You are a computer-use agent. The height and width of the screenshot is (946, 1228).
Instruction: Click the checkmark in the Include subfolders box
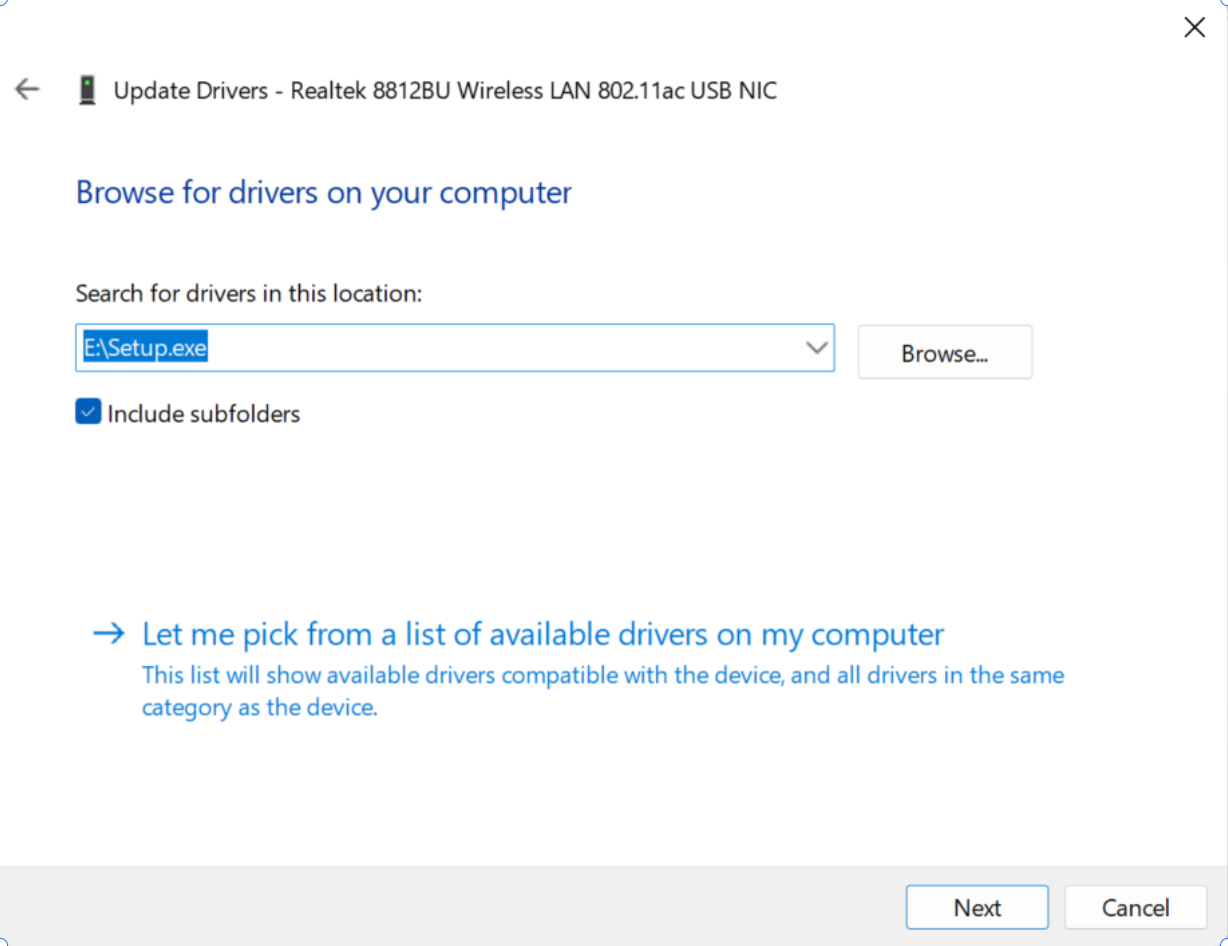click(x=88, y=412)
